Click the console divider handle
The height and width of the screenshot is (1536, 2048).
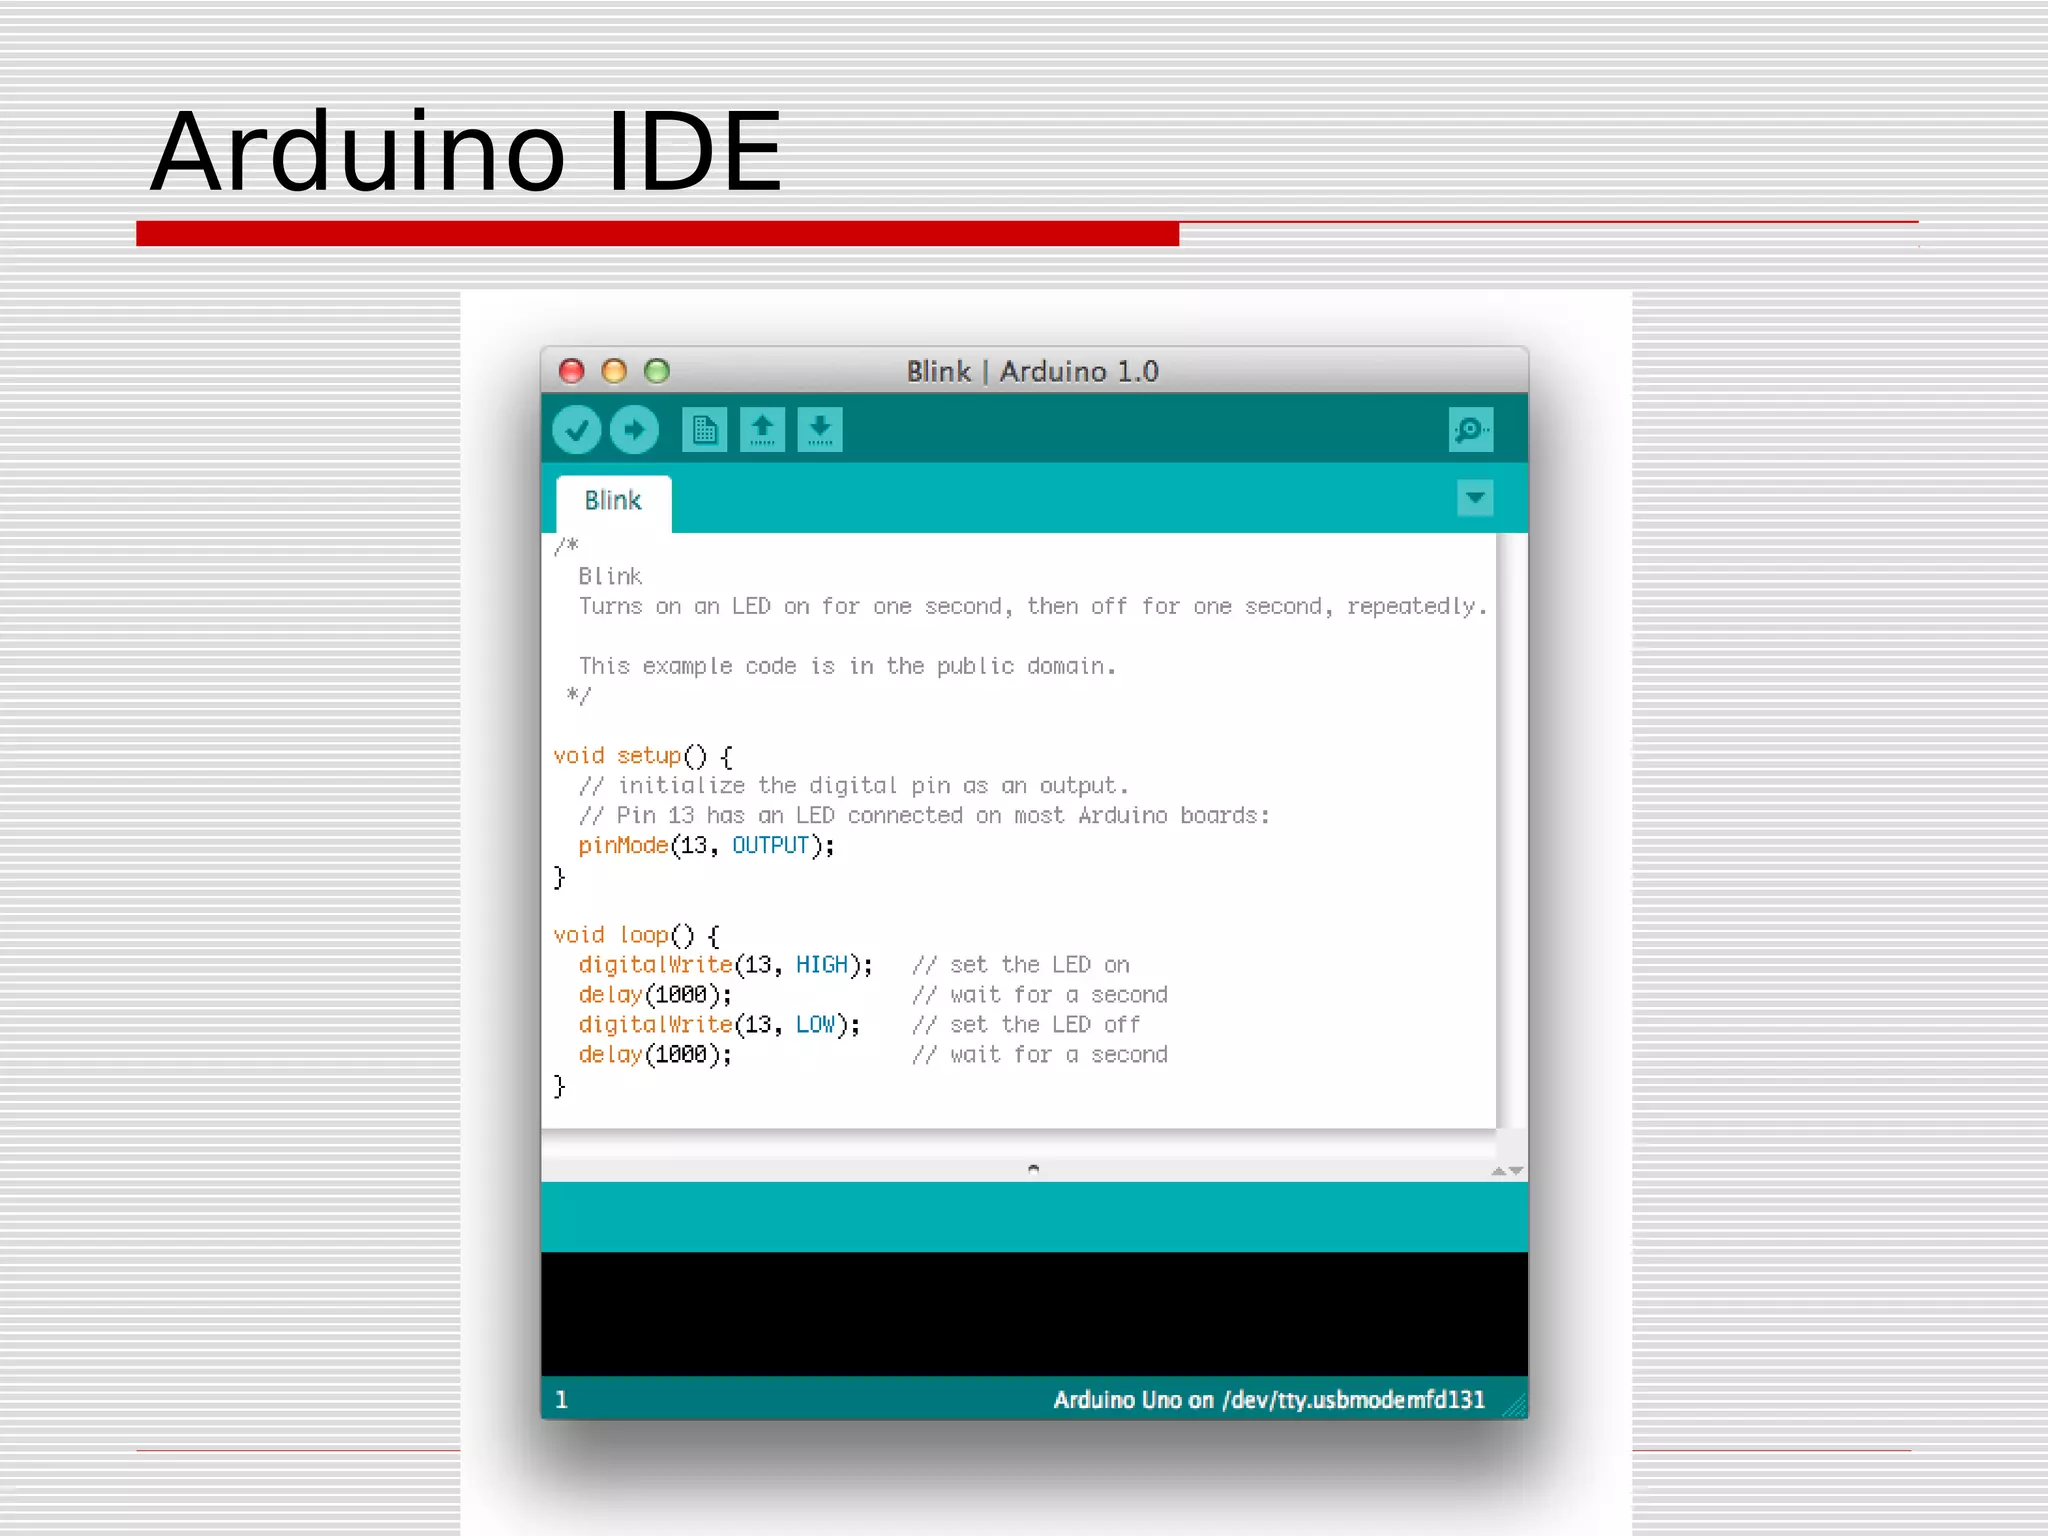coord(1034,1168)
